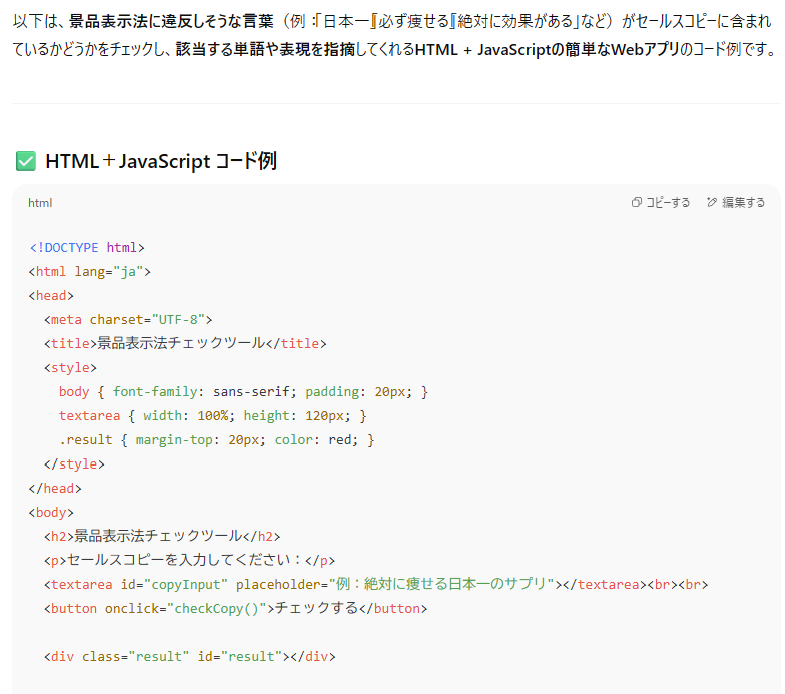Click the copy icon in code block header
This screenshot has width=785, height=694.
pos(636,202)
